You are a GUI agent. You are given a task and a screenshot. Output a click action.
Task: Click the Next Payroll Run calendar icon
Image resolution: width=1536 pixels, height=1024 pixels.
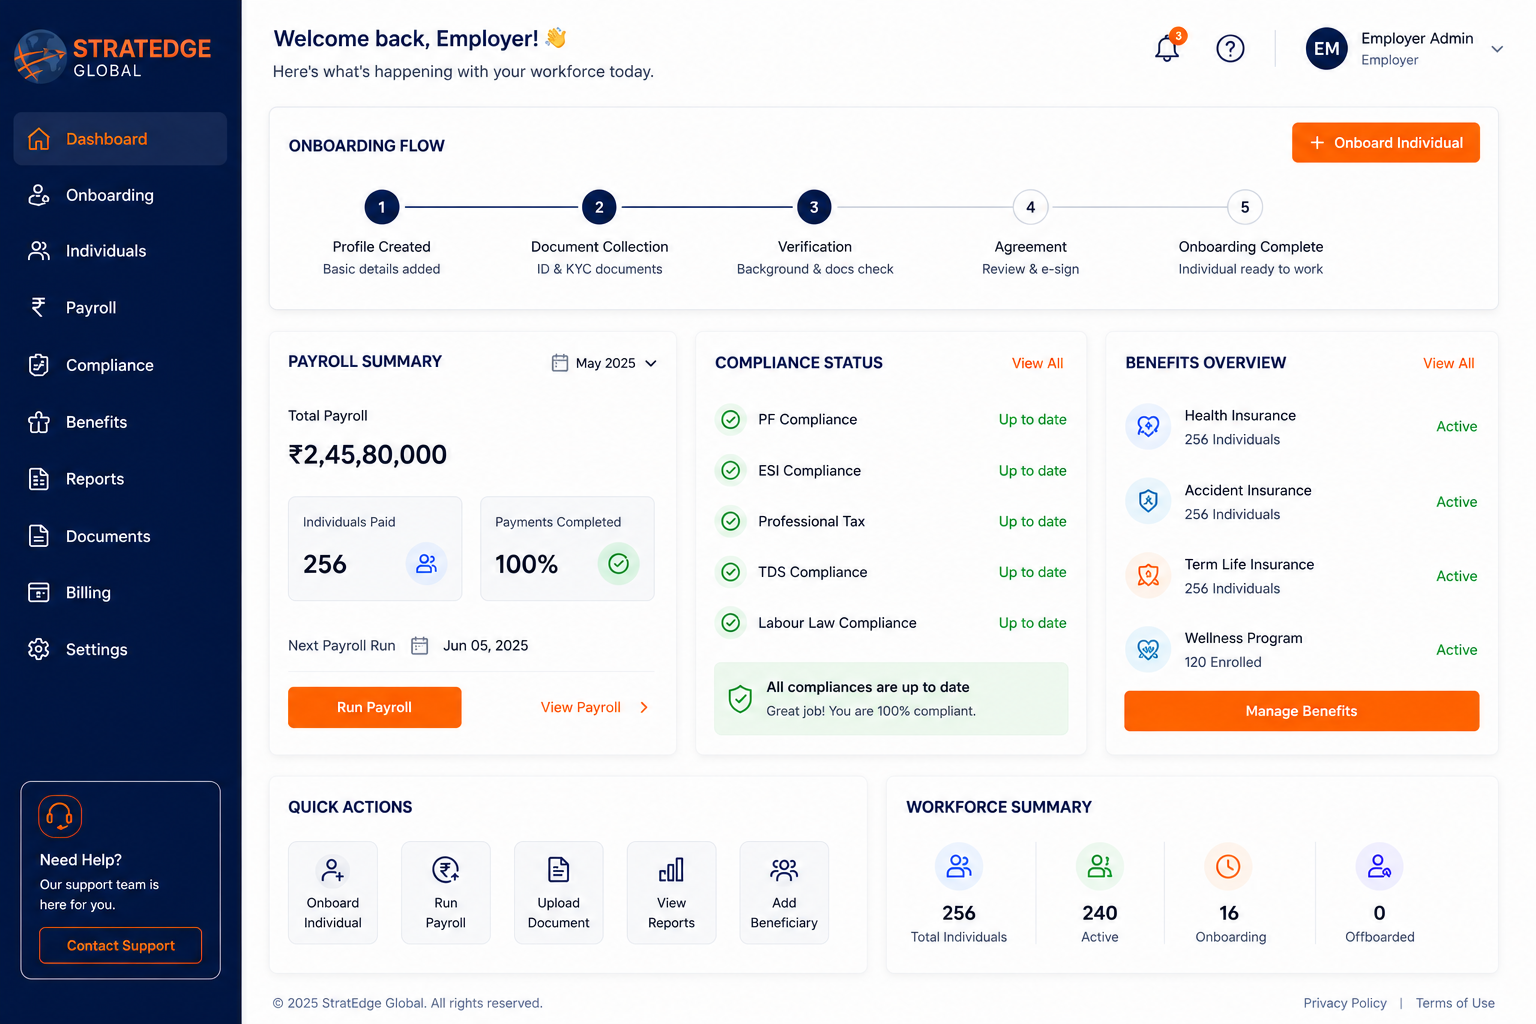420,646
